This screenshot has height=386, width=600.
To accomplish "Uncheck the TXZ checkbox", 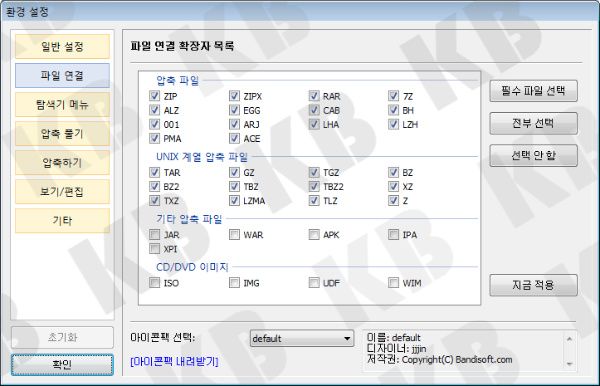I will tap(154, 200).
